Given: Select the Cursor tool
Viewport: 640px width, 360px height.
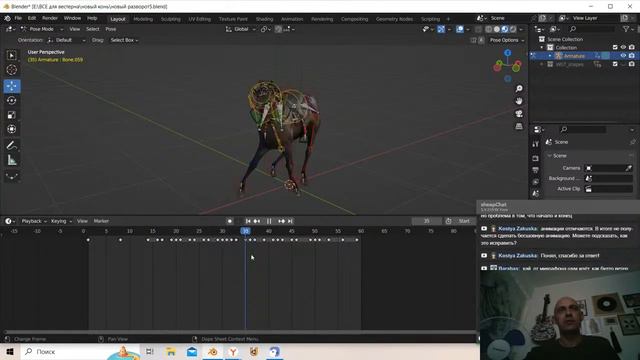Looking at the screenshot, I should (x=12, y=70).
